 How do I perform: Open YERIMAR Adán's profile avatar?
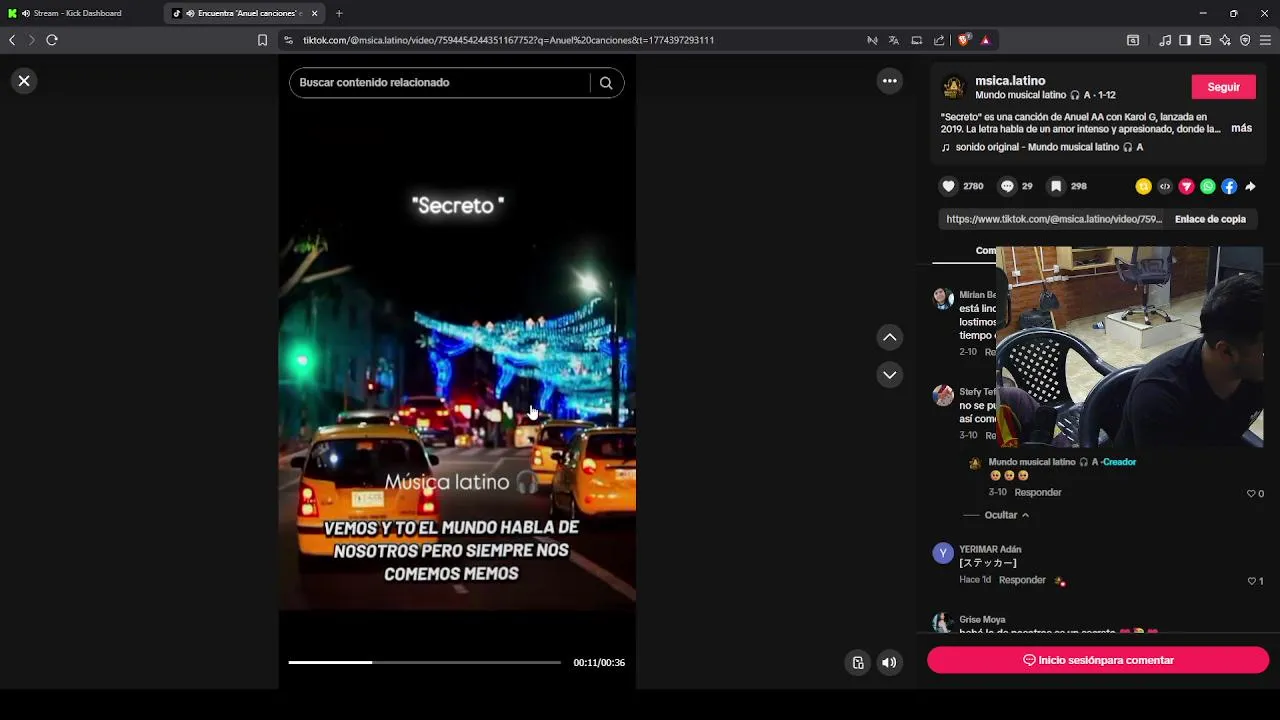click(943, 554)
